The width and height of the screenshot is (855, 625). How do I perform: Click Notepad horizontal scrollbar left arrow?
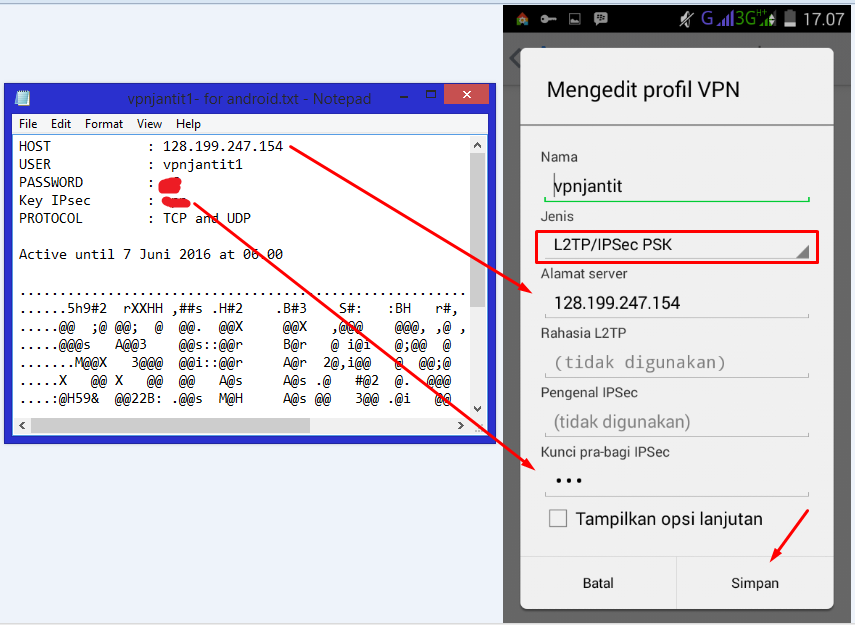22,425
